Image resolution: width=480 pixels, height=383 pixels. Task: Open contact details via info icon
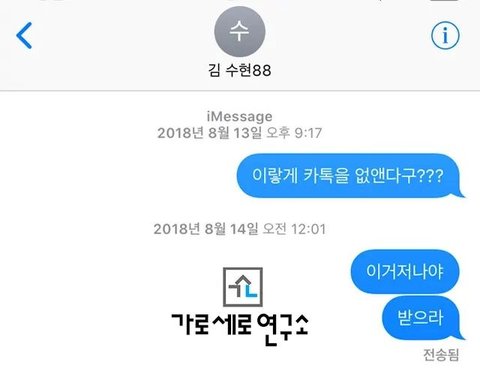[445, 35]
